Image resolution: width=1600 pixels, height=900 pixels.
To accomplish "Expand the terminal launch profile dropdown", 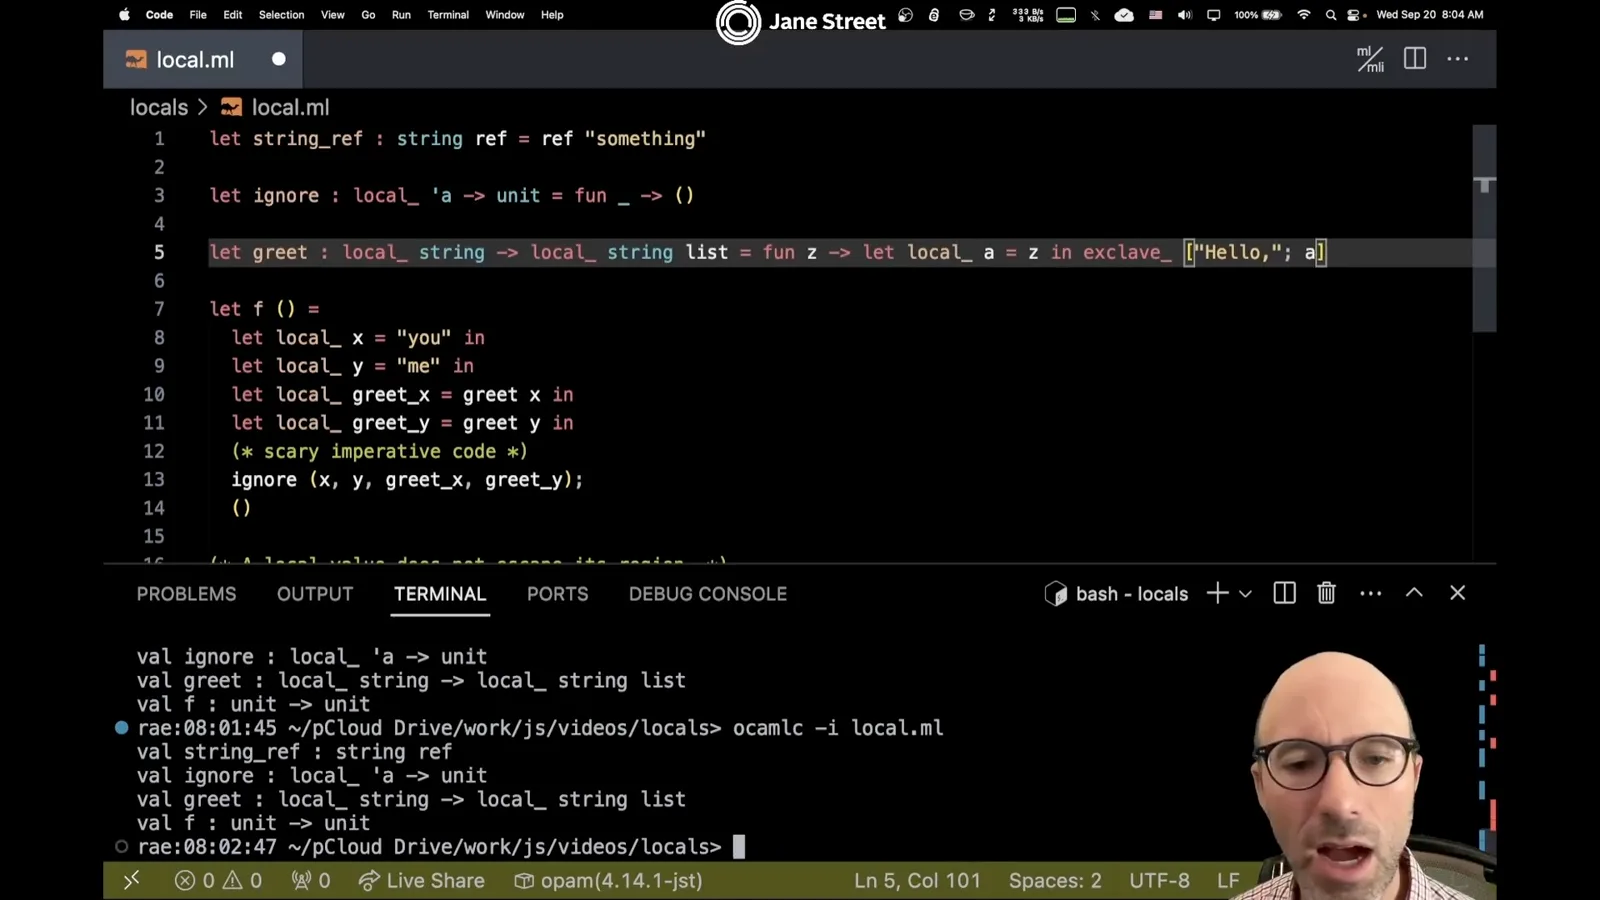I will 1245,594.
